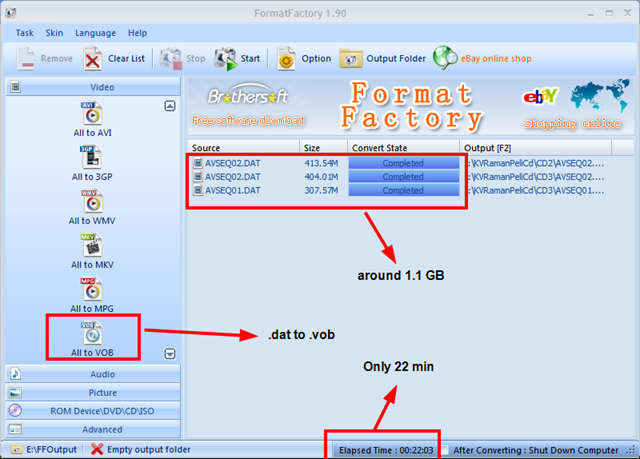
Task: Collapse the Video section header
Action: [x=93, y=87]
